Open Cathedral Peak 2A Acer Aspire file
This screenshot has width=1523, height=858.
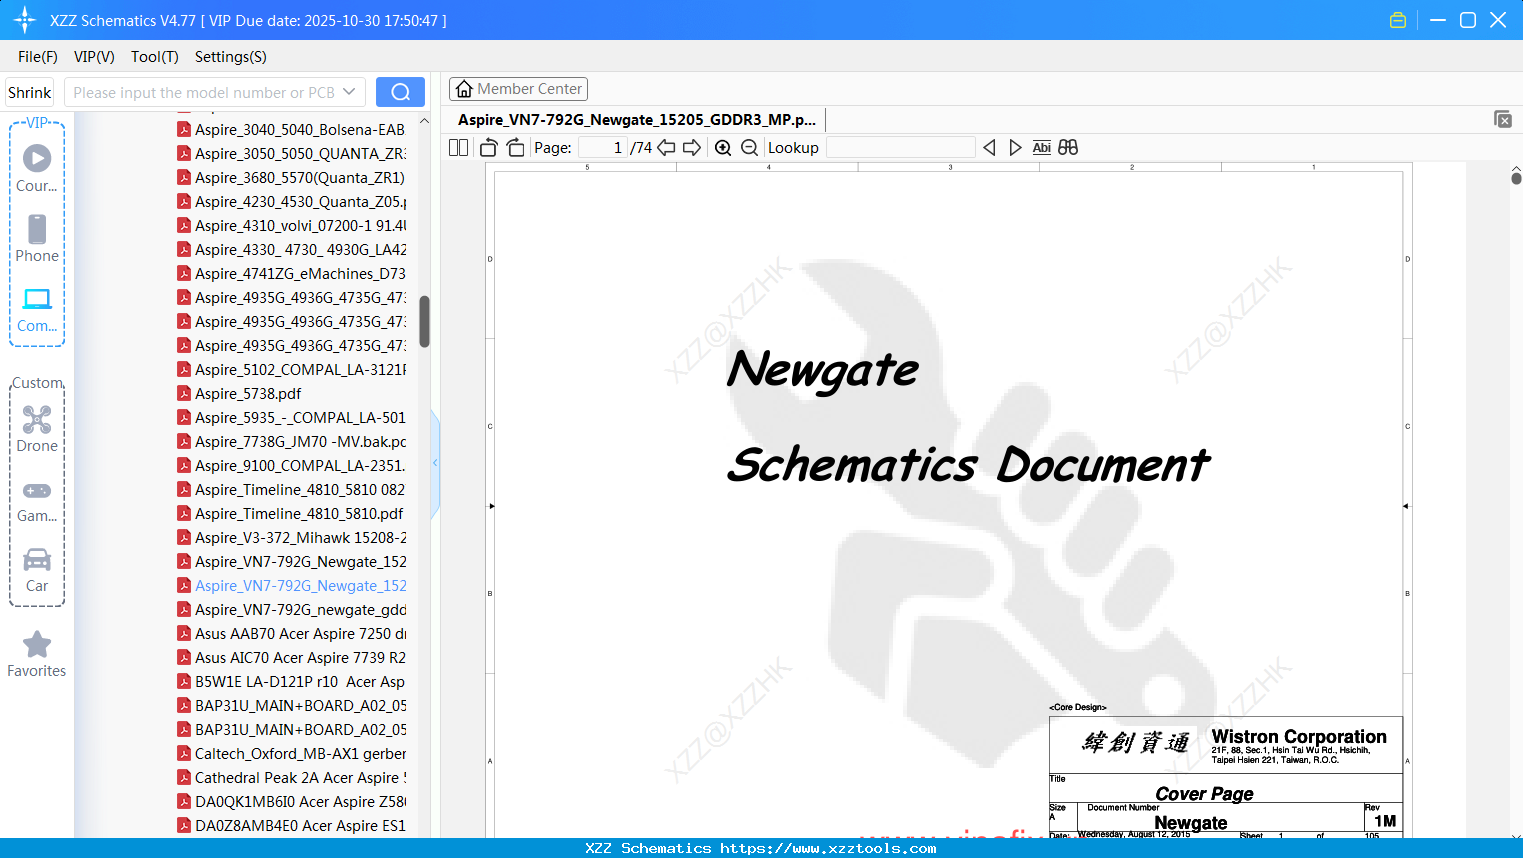click(x=292, y=777)
